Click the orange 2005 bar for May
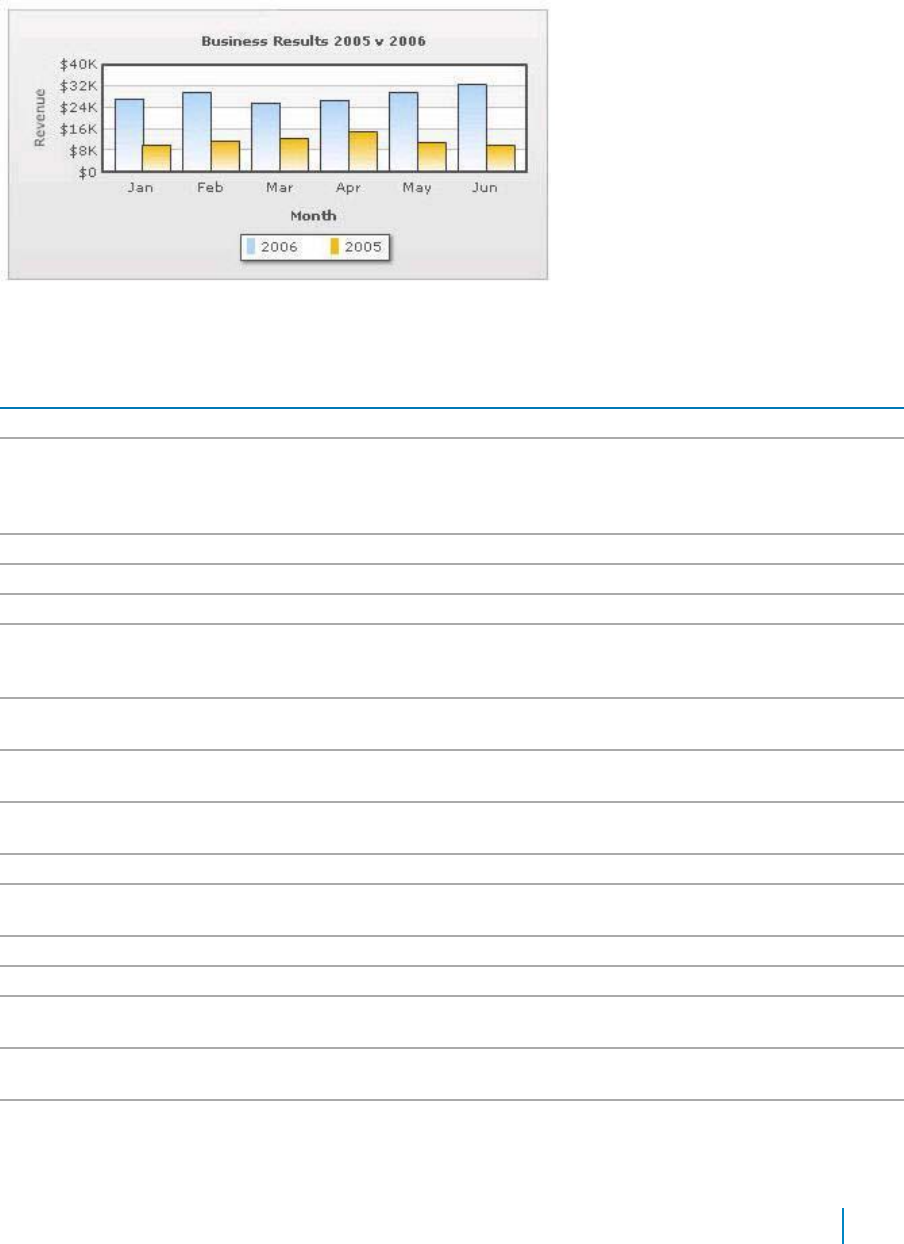Viewport: 904px width, 1244px height. [x=432, y=157]
